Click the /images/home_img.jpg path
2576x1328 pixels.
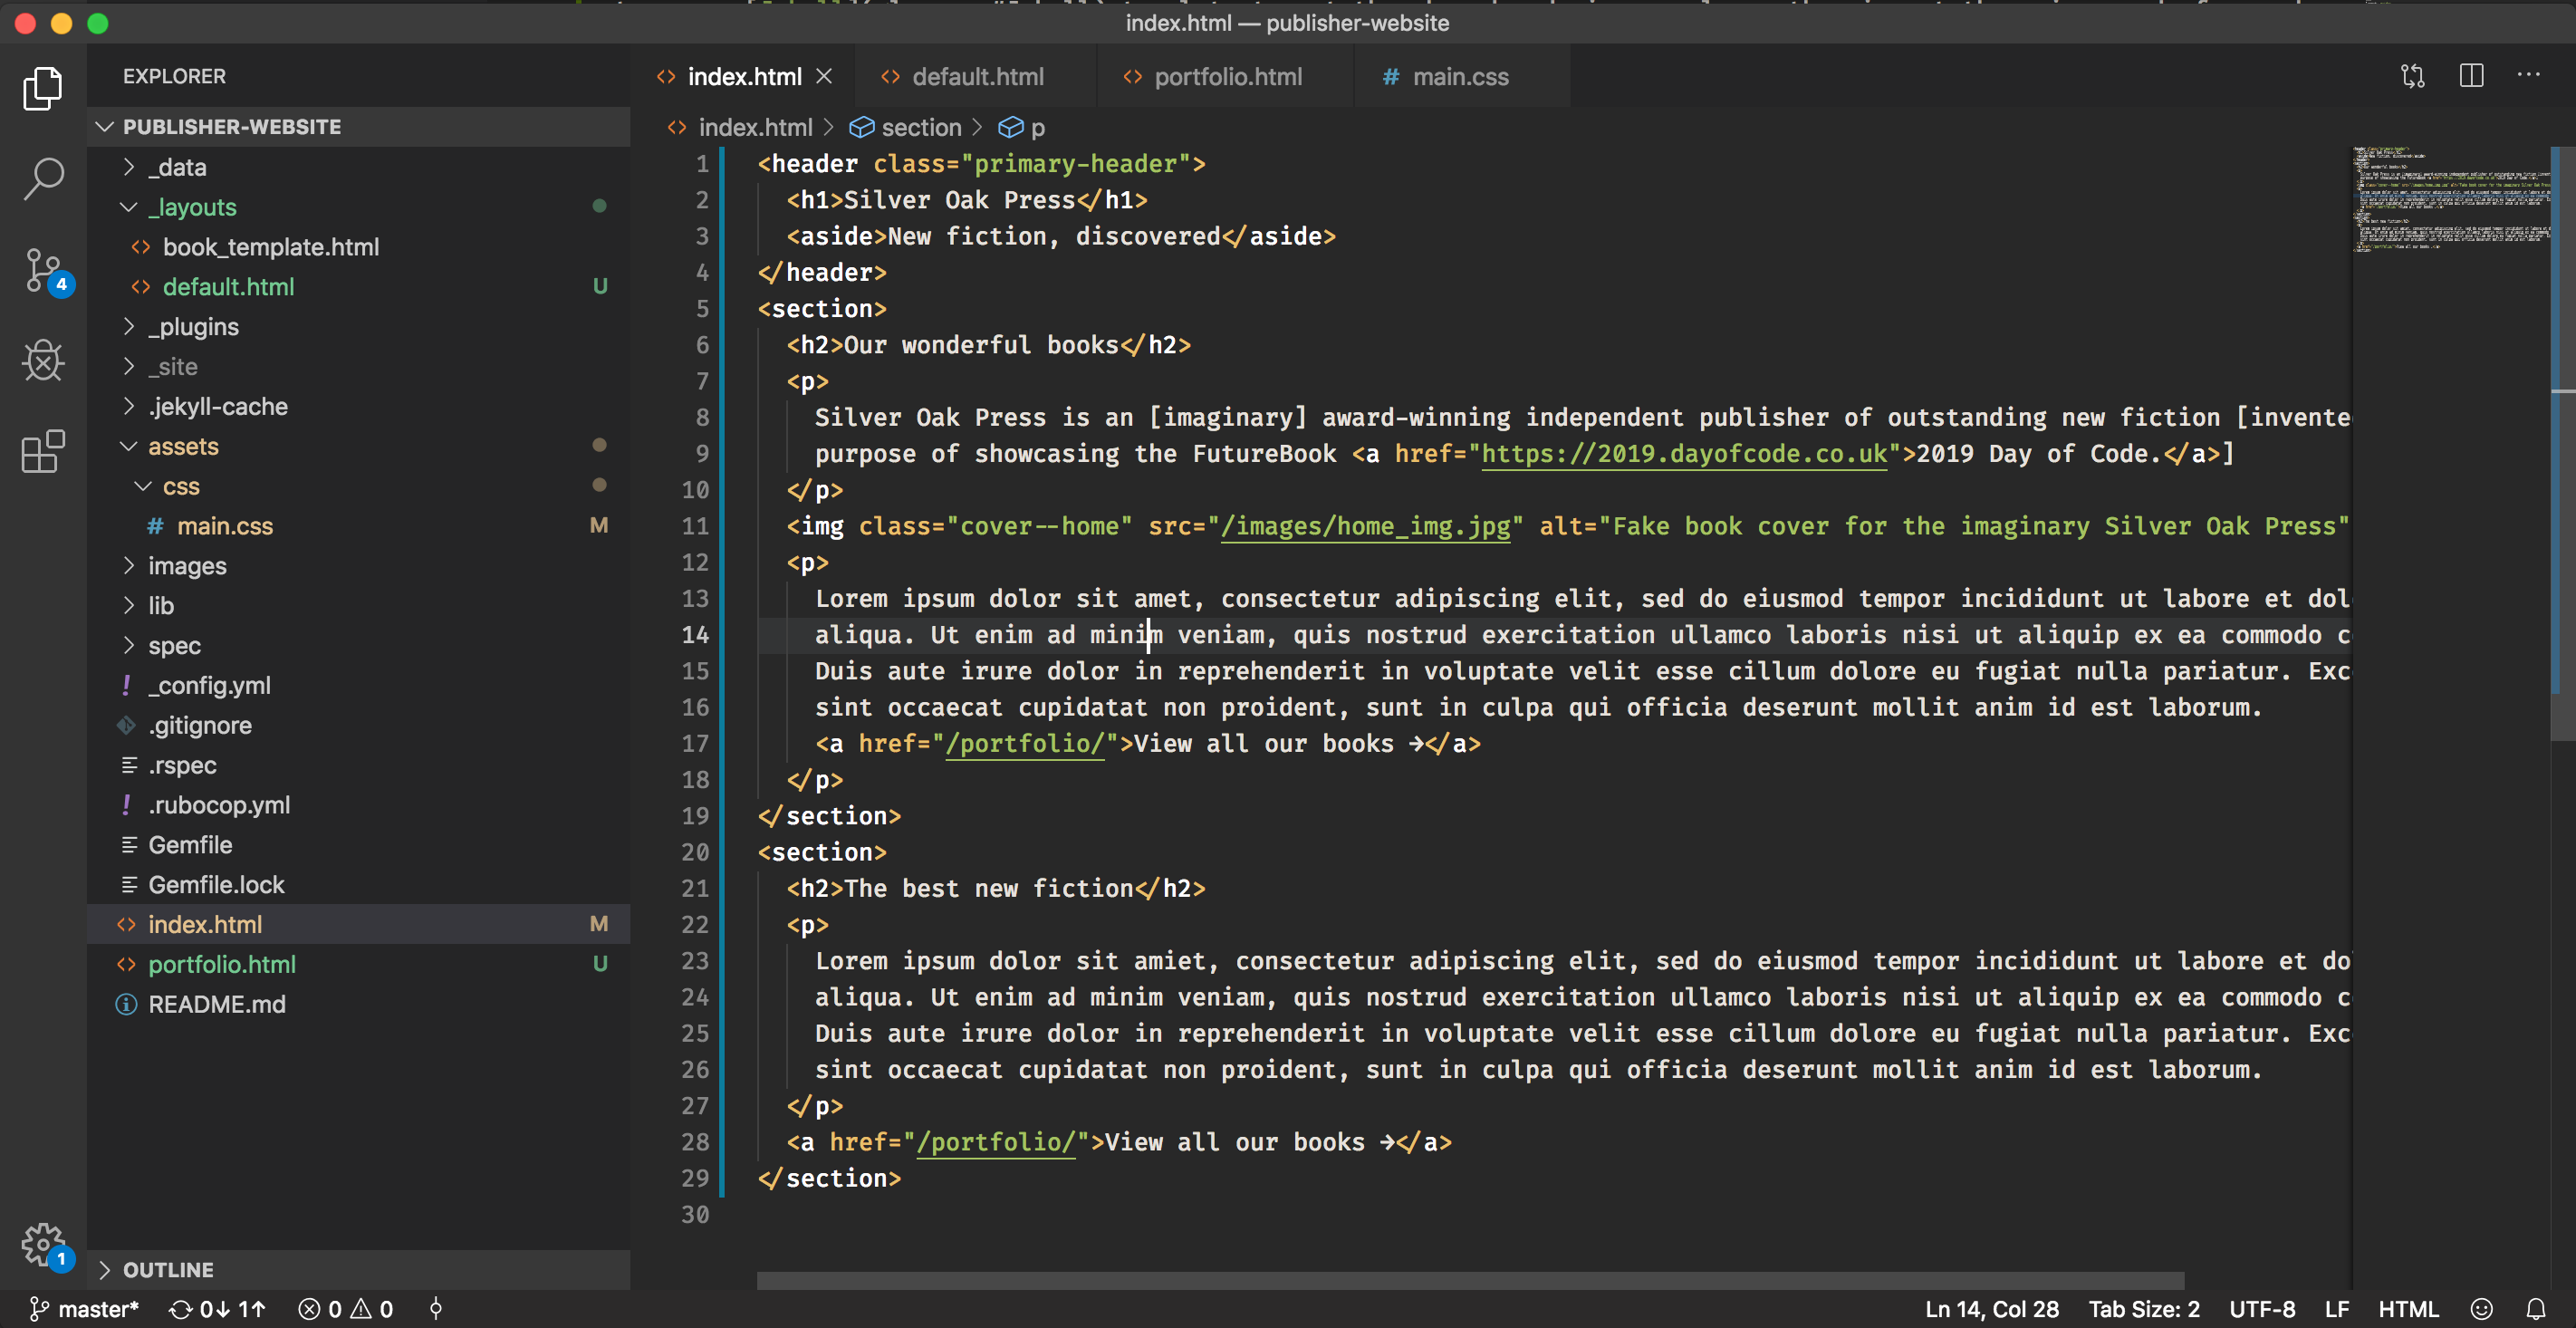1365,526
